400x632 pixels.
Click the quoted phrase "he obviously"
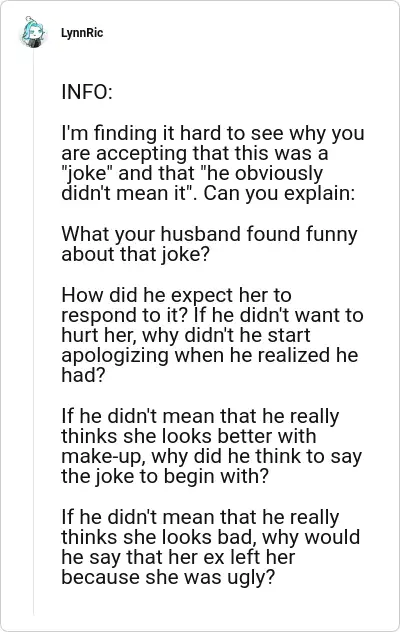tap(261, 173)
